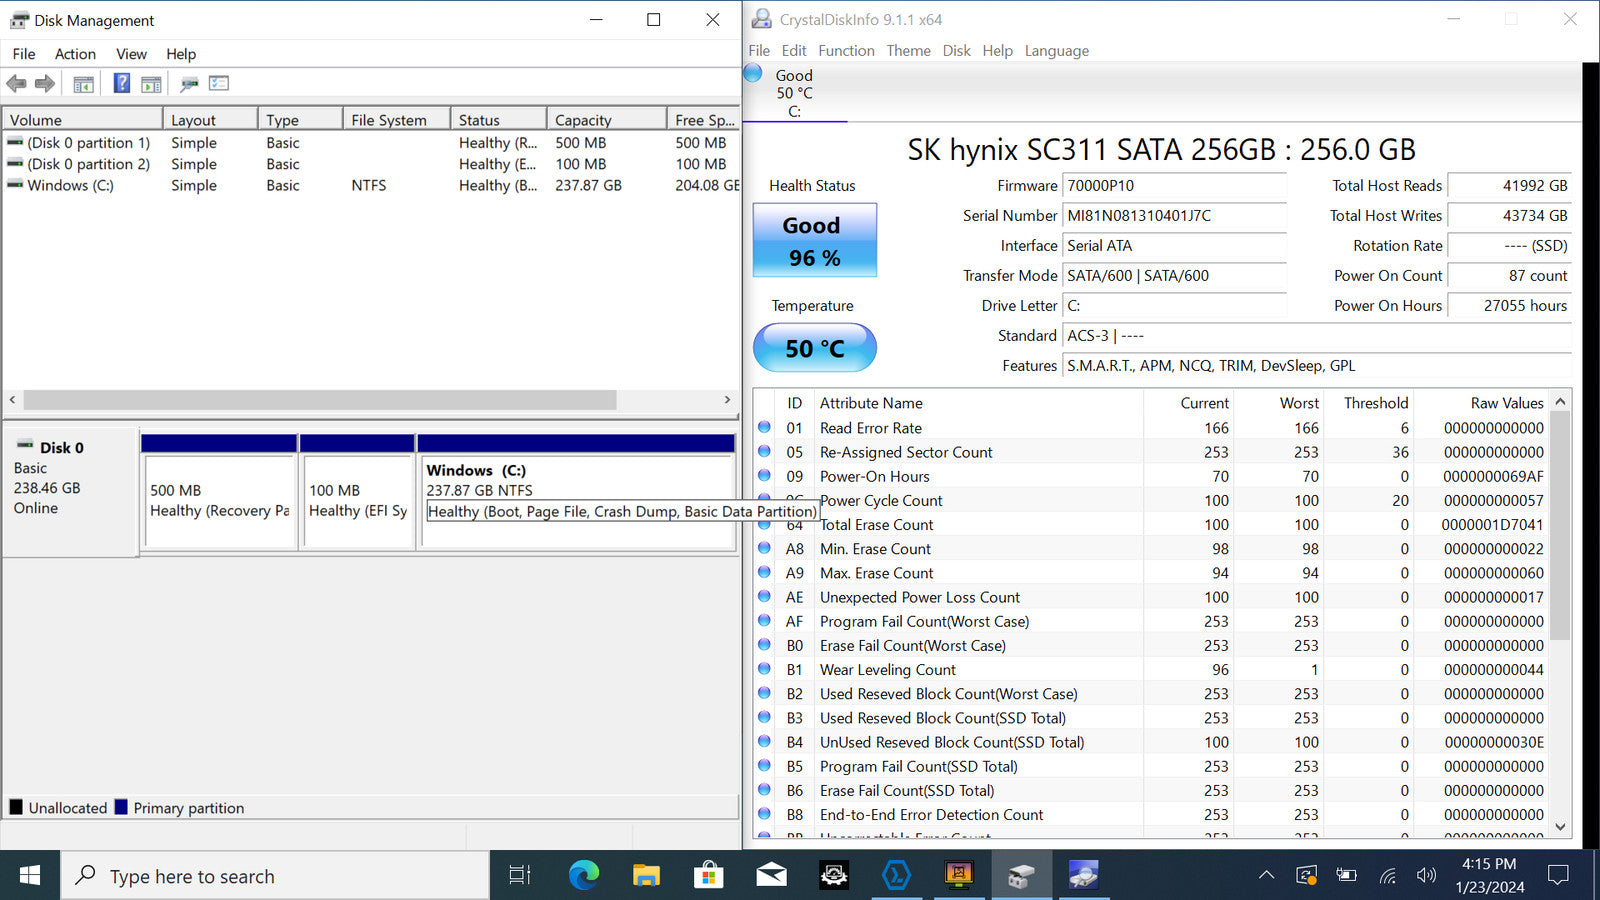Open the Mail app from the taskbar
Viewport: 1600px width, 900px height.
(771, 876)
